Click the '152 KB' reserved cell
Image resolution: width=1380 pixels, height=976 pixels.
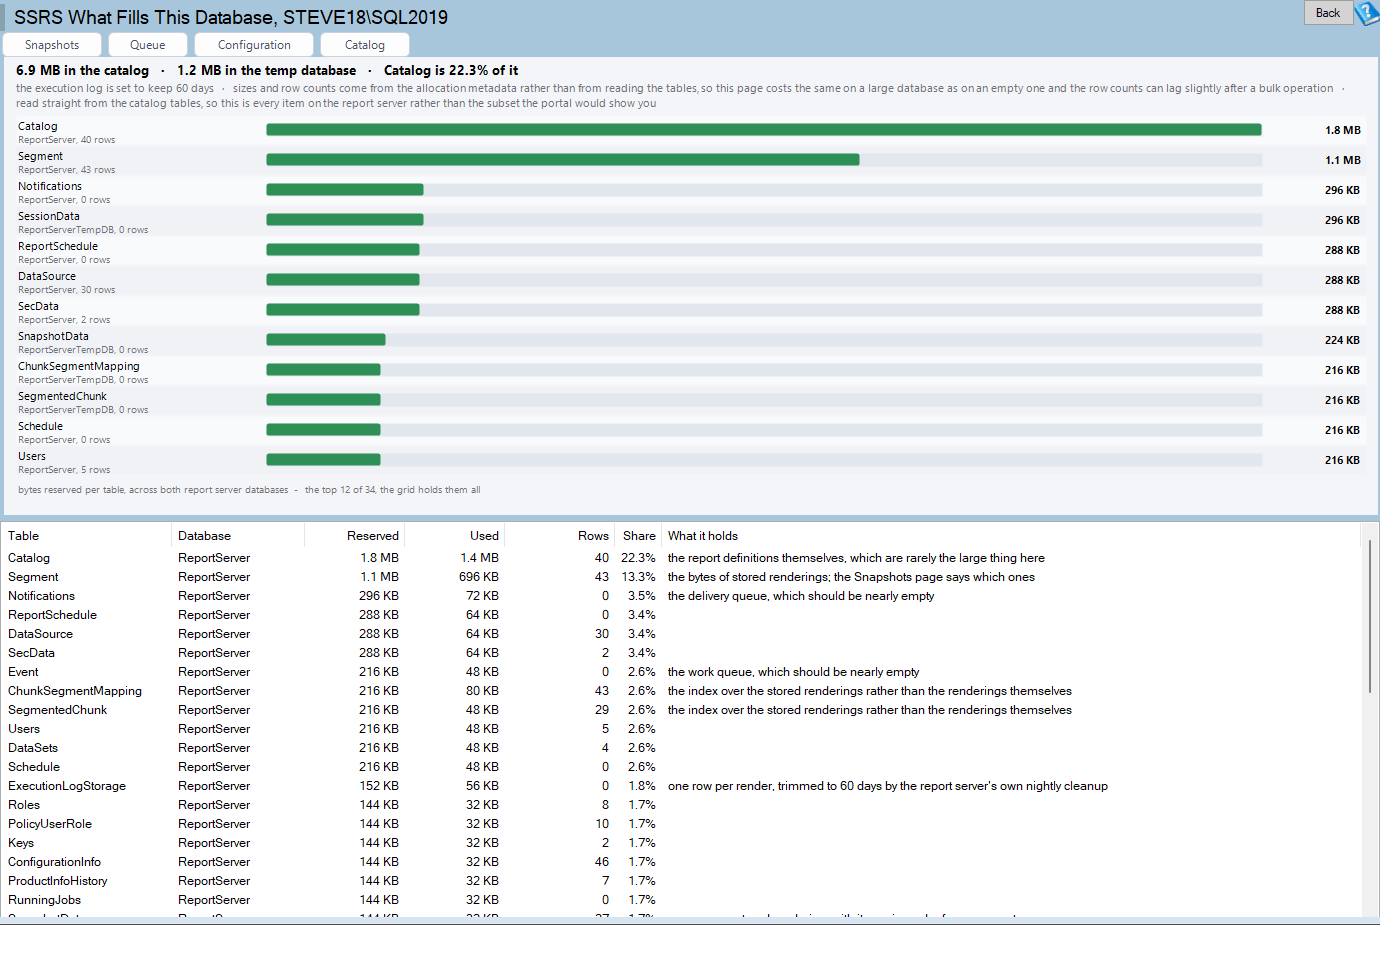[379, 786]
